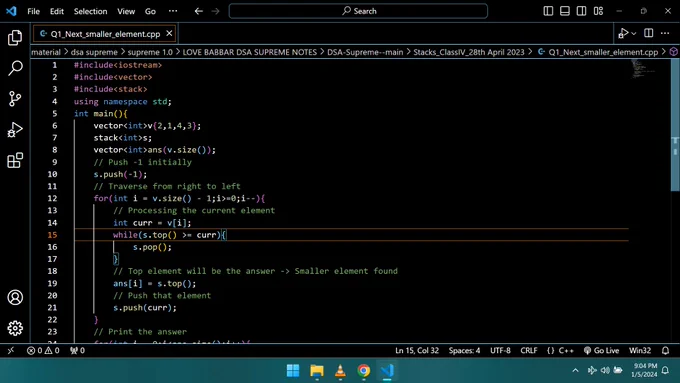This screenshot has height=383, width=680.
Task: Change encoding via 'UTF-8'
Action: 500,350
